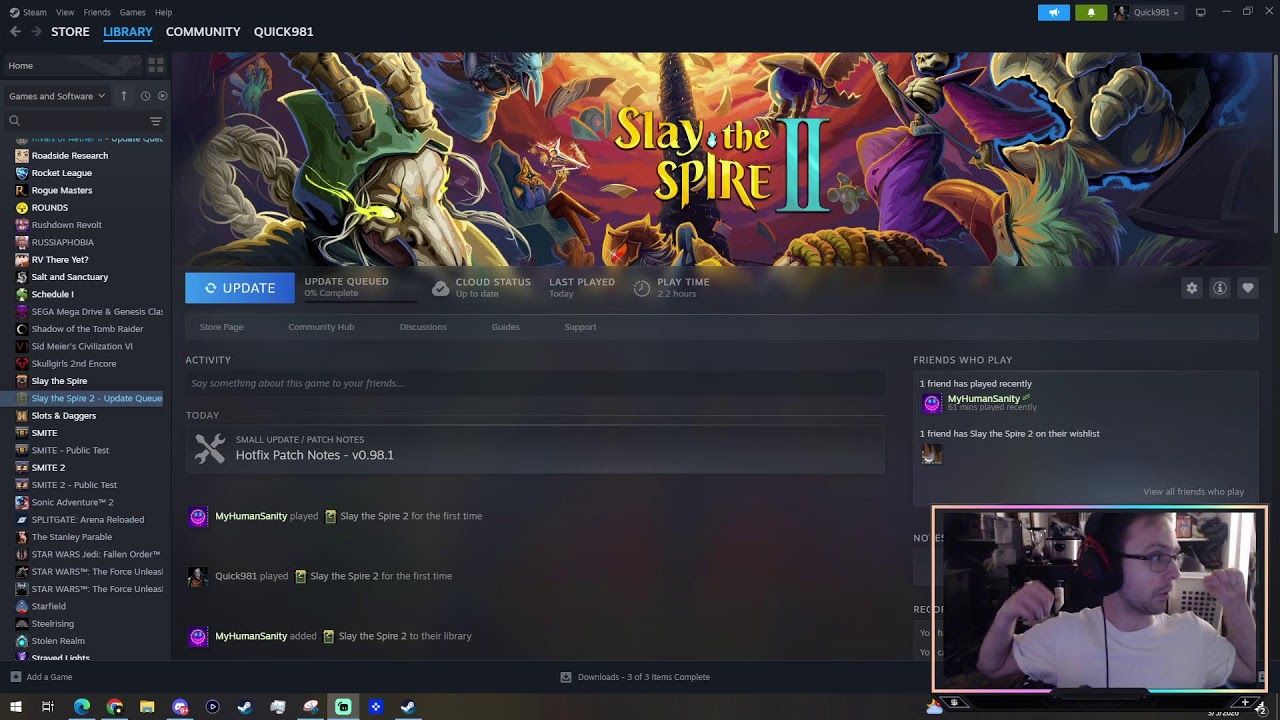
Task: Open Discord from the taskbar
Action: click(180, 707)
